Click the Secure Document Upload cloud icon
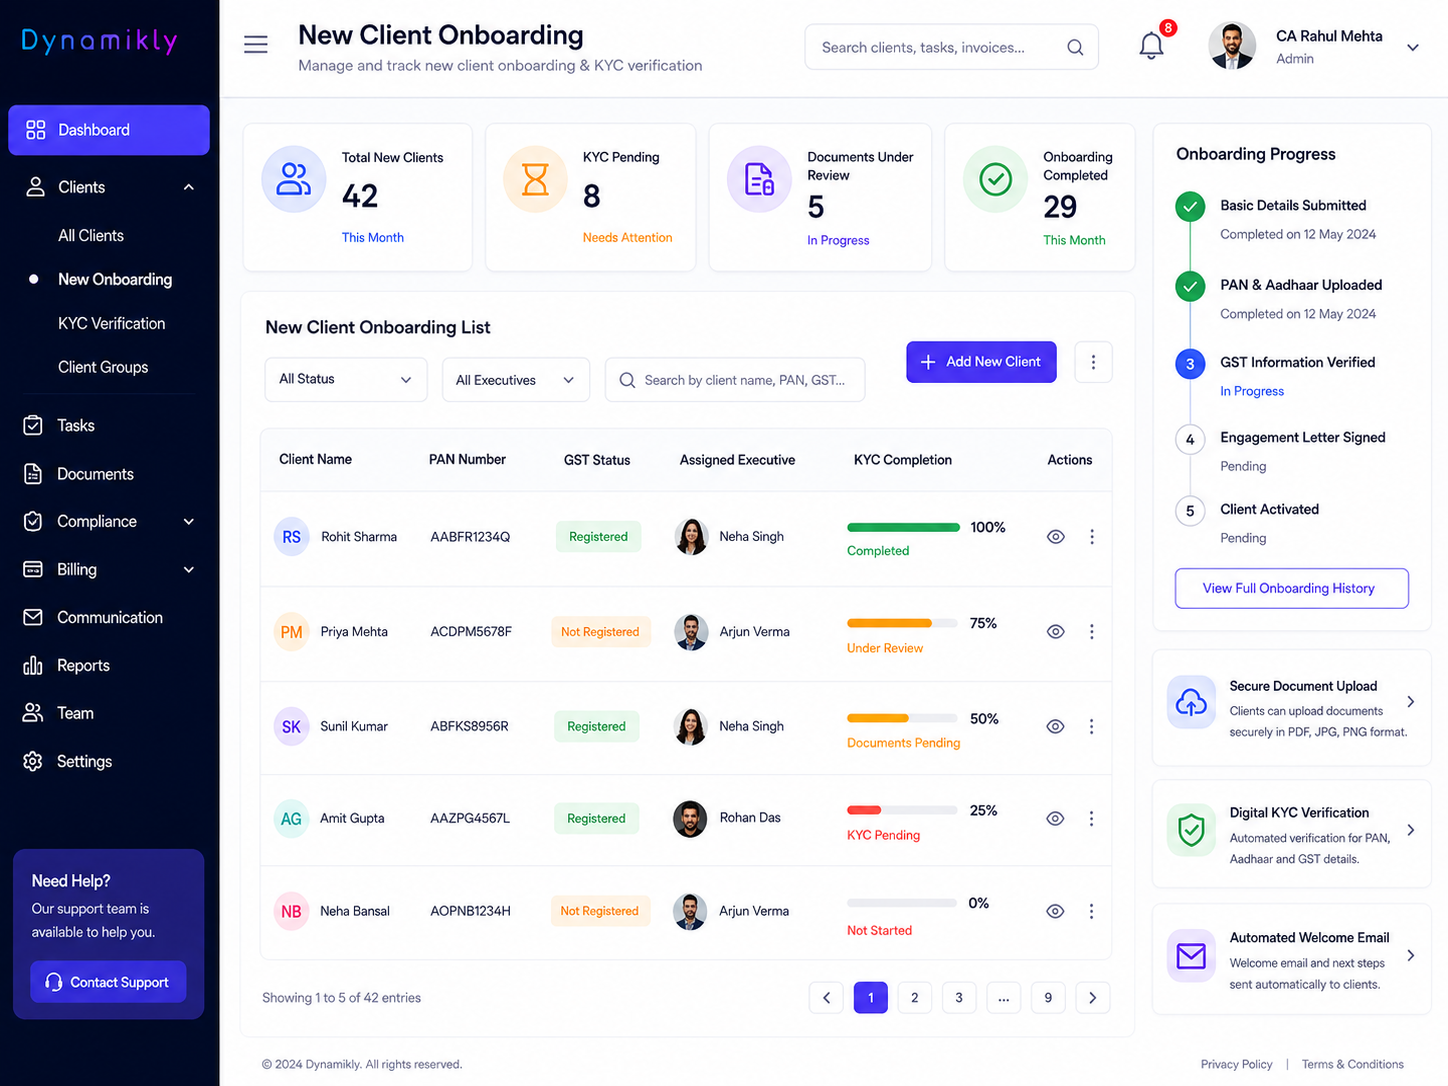Viewport: 1448px width, 1086px height. tap(1191, 702)
